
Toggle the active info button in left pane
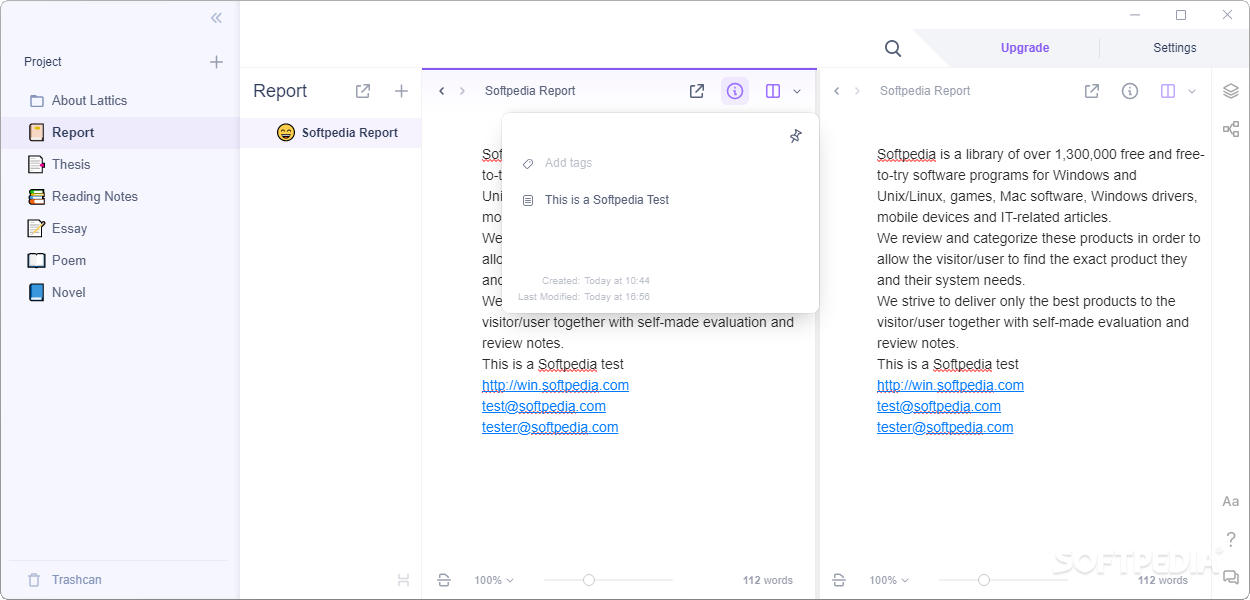[x=735, y=91]
